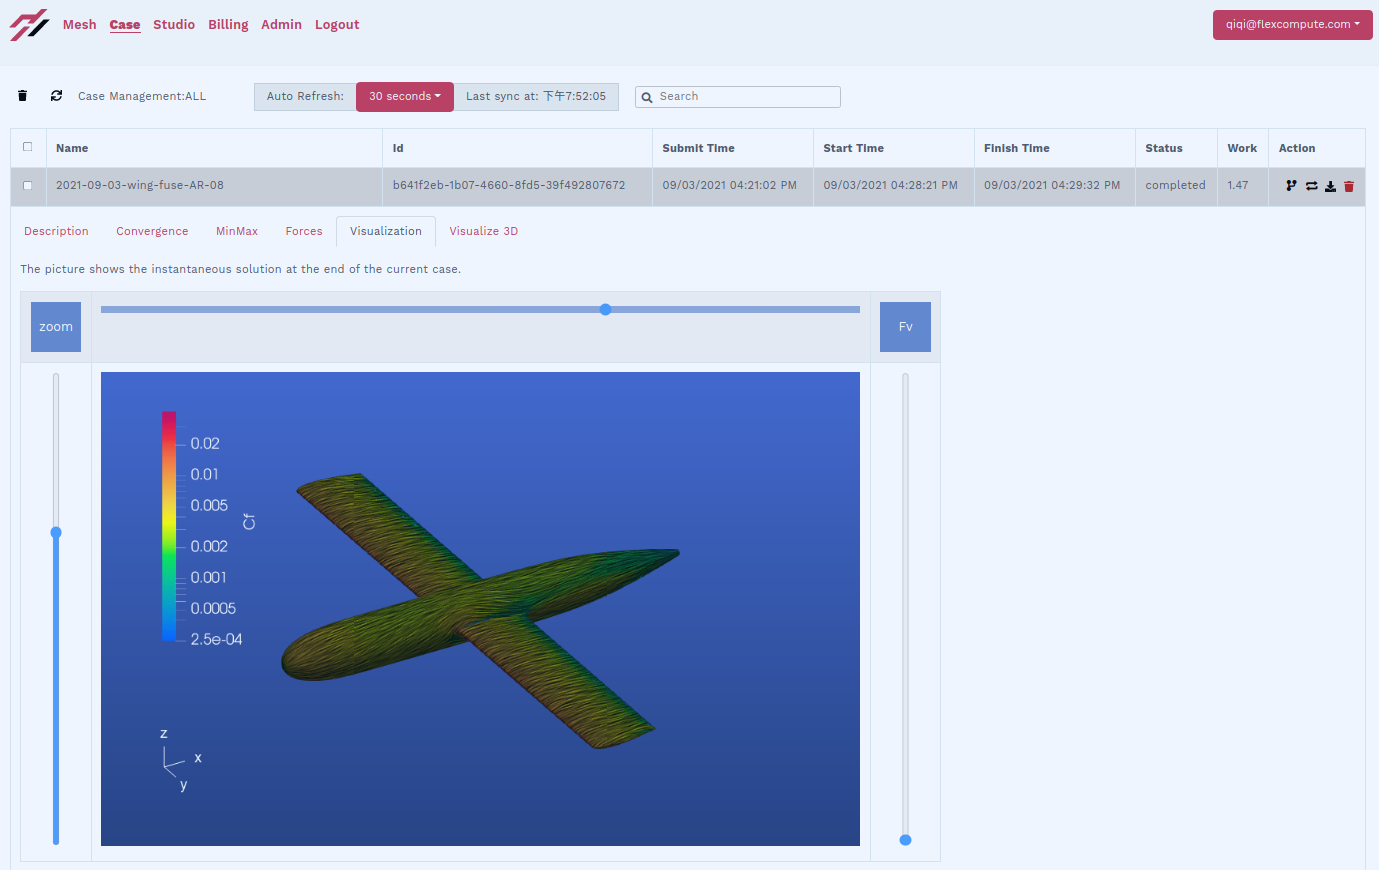Click the horizontal slider handle above the image
1379x870 pixels.
pos(605,310)
